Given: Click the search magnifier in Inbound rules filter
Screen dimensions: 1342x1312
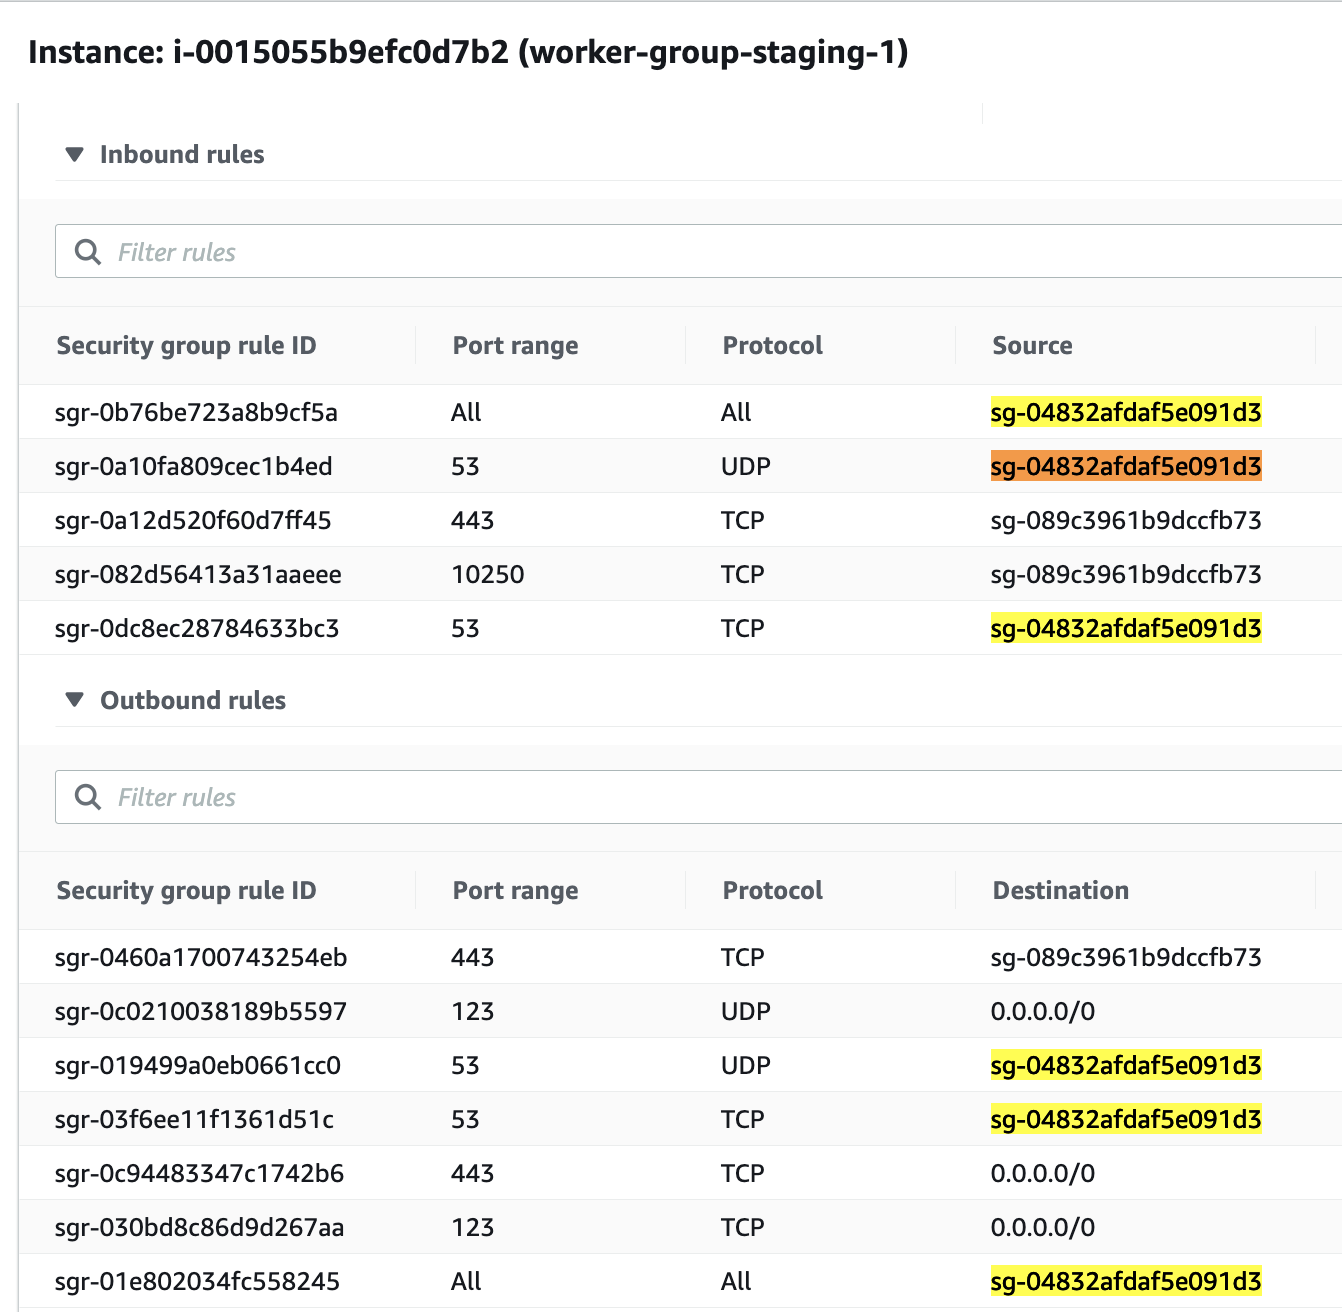Looking at the screenshot, I should (87, 251).
